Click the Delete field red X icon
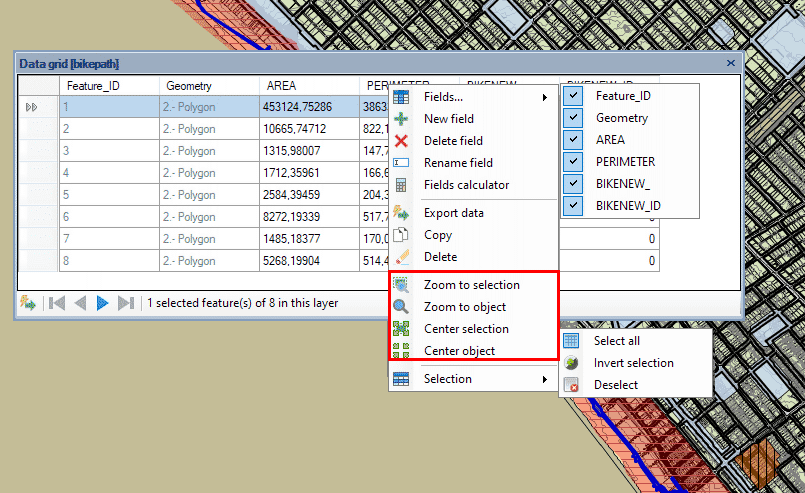 click(401, 141)
